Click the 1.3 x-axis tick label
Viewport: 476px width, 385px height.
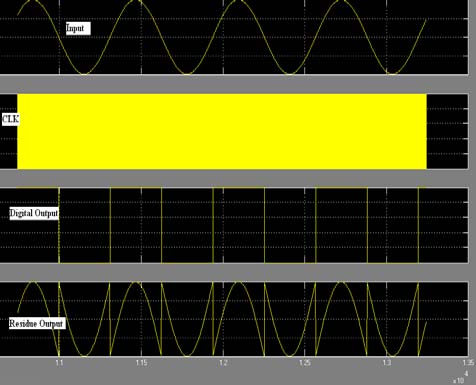pos(387,363)
